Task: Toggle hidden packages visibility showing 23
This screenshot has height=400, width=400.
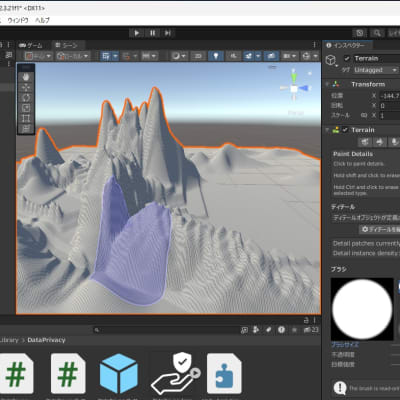Action: 311,330
